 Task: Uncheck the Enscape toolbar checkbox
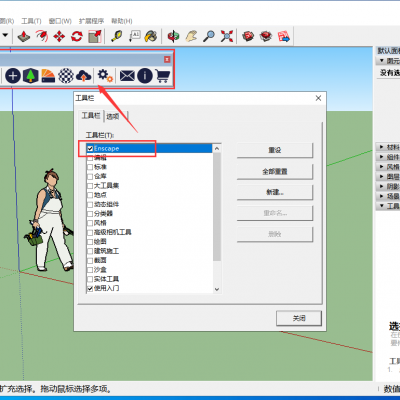90,149
